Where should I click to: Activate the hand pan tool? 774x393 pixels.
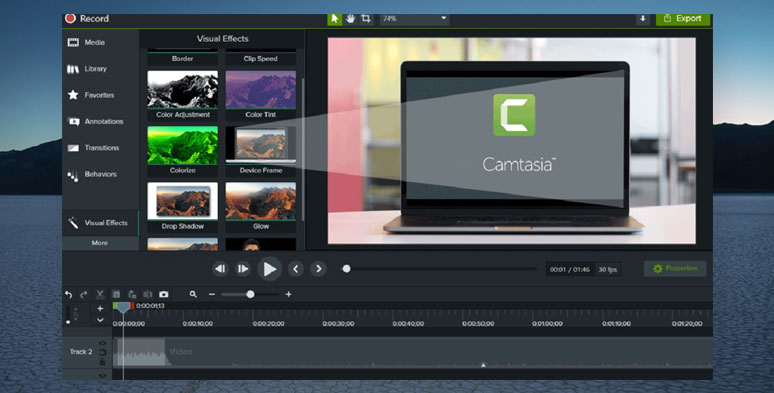(x=350, y=19)
